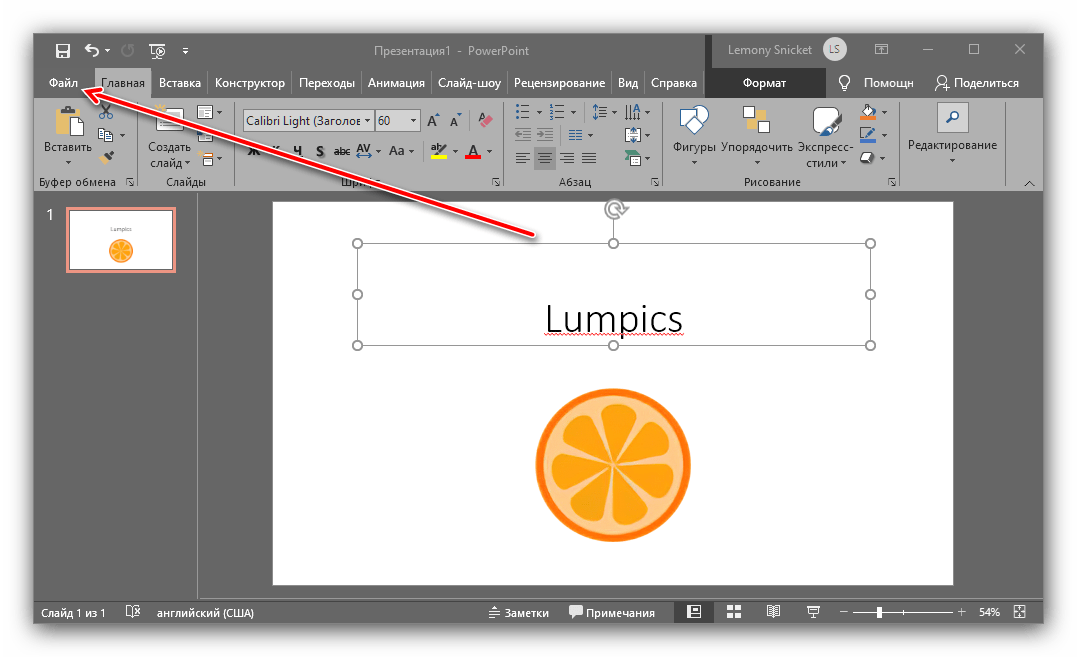Viewport: 1077px width, 657px height.
Task: Start slideshow from the status bar icon
Action: coord(813,612)
